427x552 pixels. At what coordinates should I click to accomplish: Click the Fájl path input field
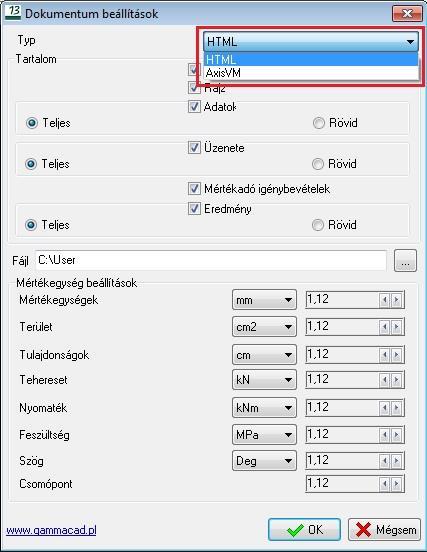[x=211, y=261]
